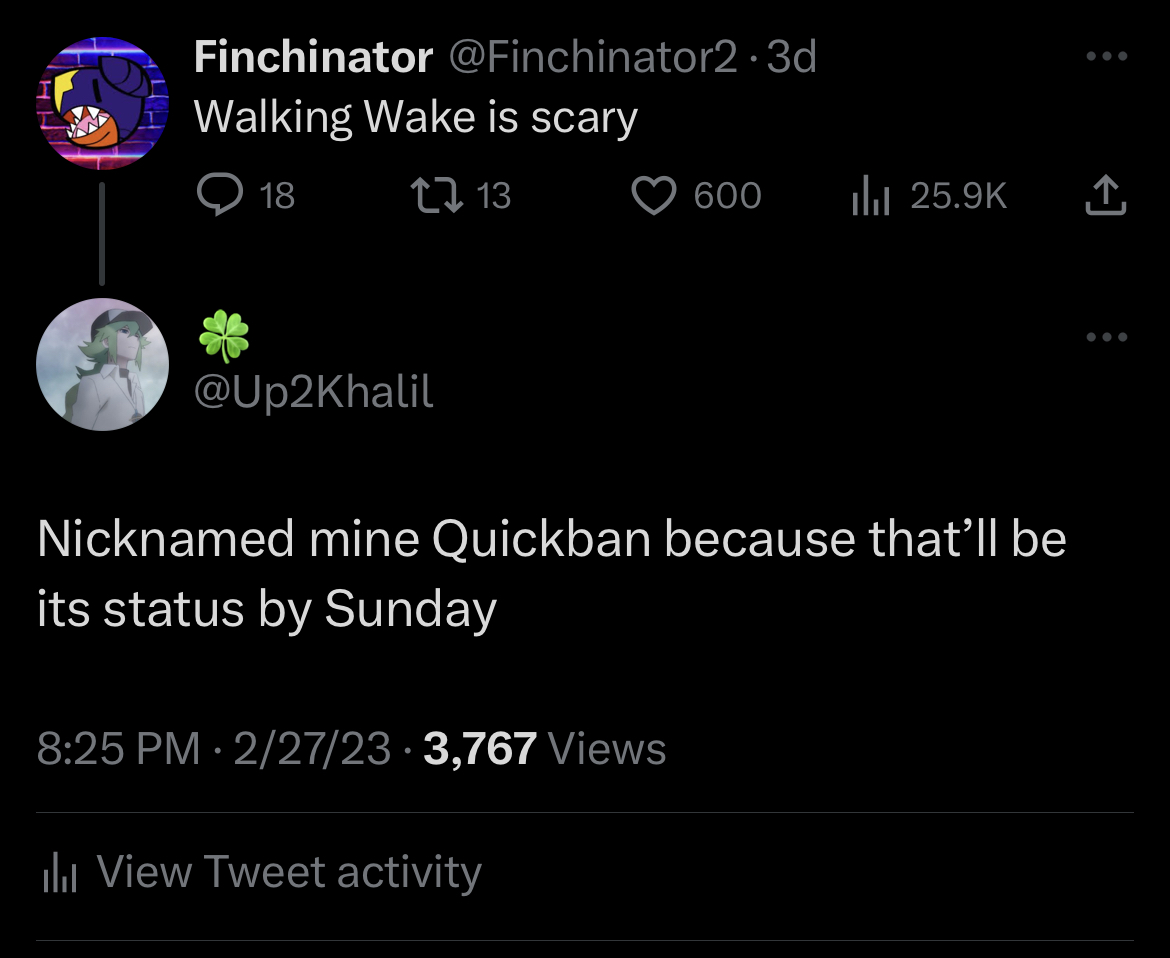Retweet the Walking Wake tweet
This screenshot has width=1170, height=958.
click(437, 195)
